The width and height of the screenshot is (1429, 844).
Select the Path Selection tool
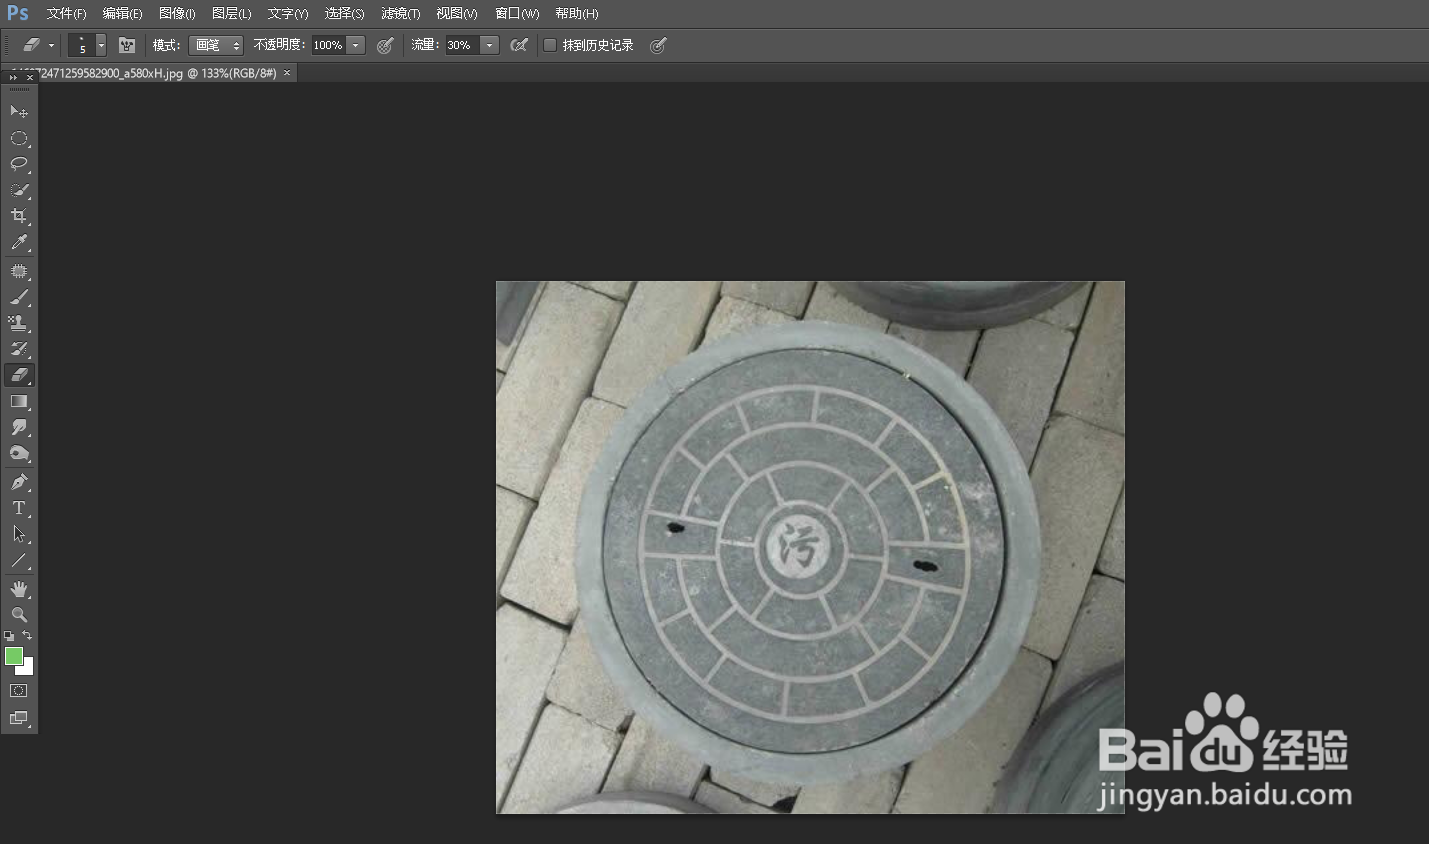tap(19, 534)
